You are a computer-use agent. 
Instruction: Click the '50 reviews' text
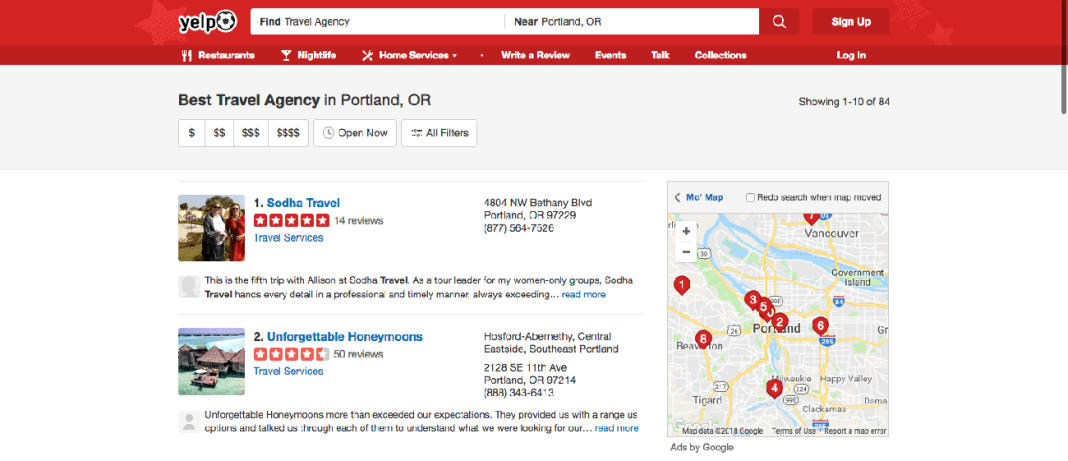359,354
